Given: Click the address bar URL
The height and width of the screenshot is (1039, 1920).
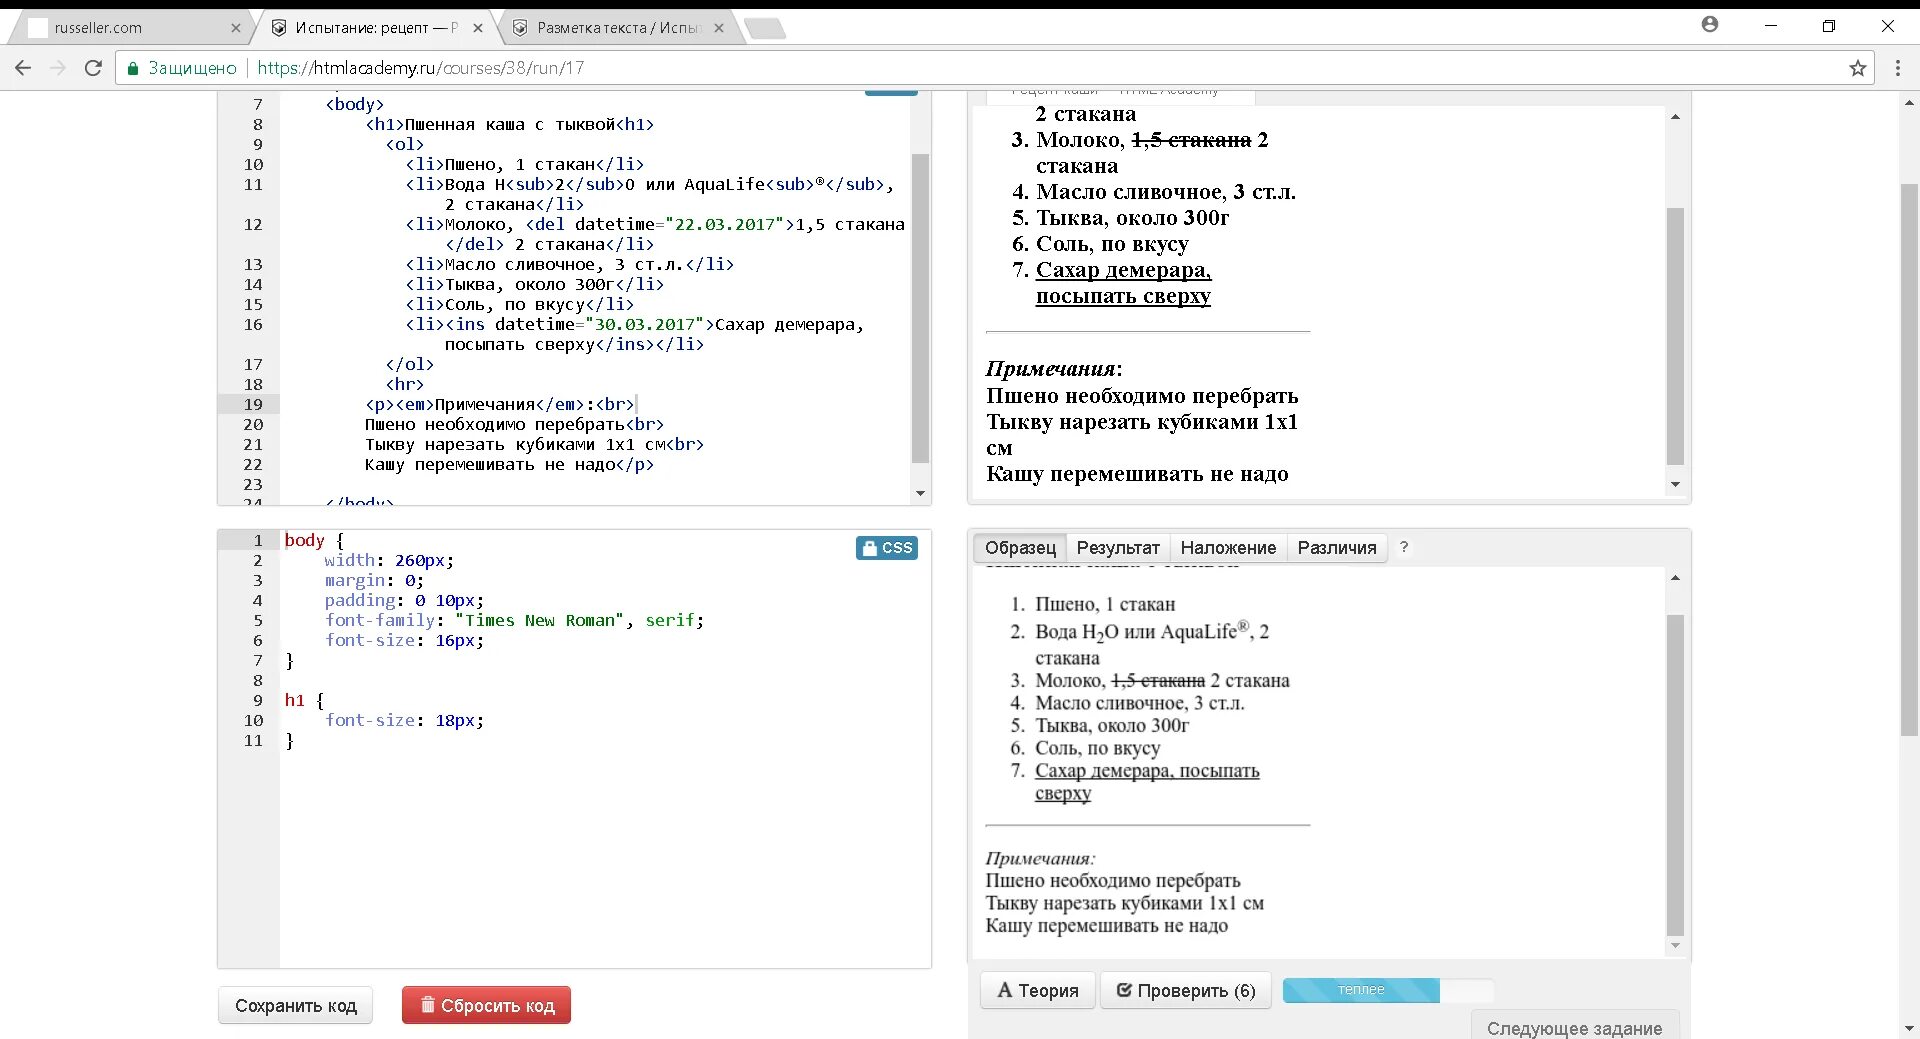Looking at the screenshot, I should point(420,68).
